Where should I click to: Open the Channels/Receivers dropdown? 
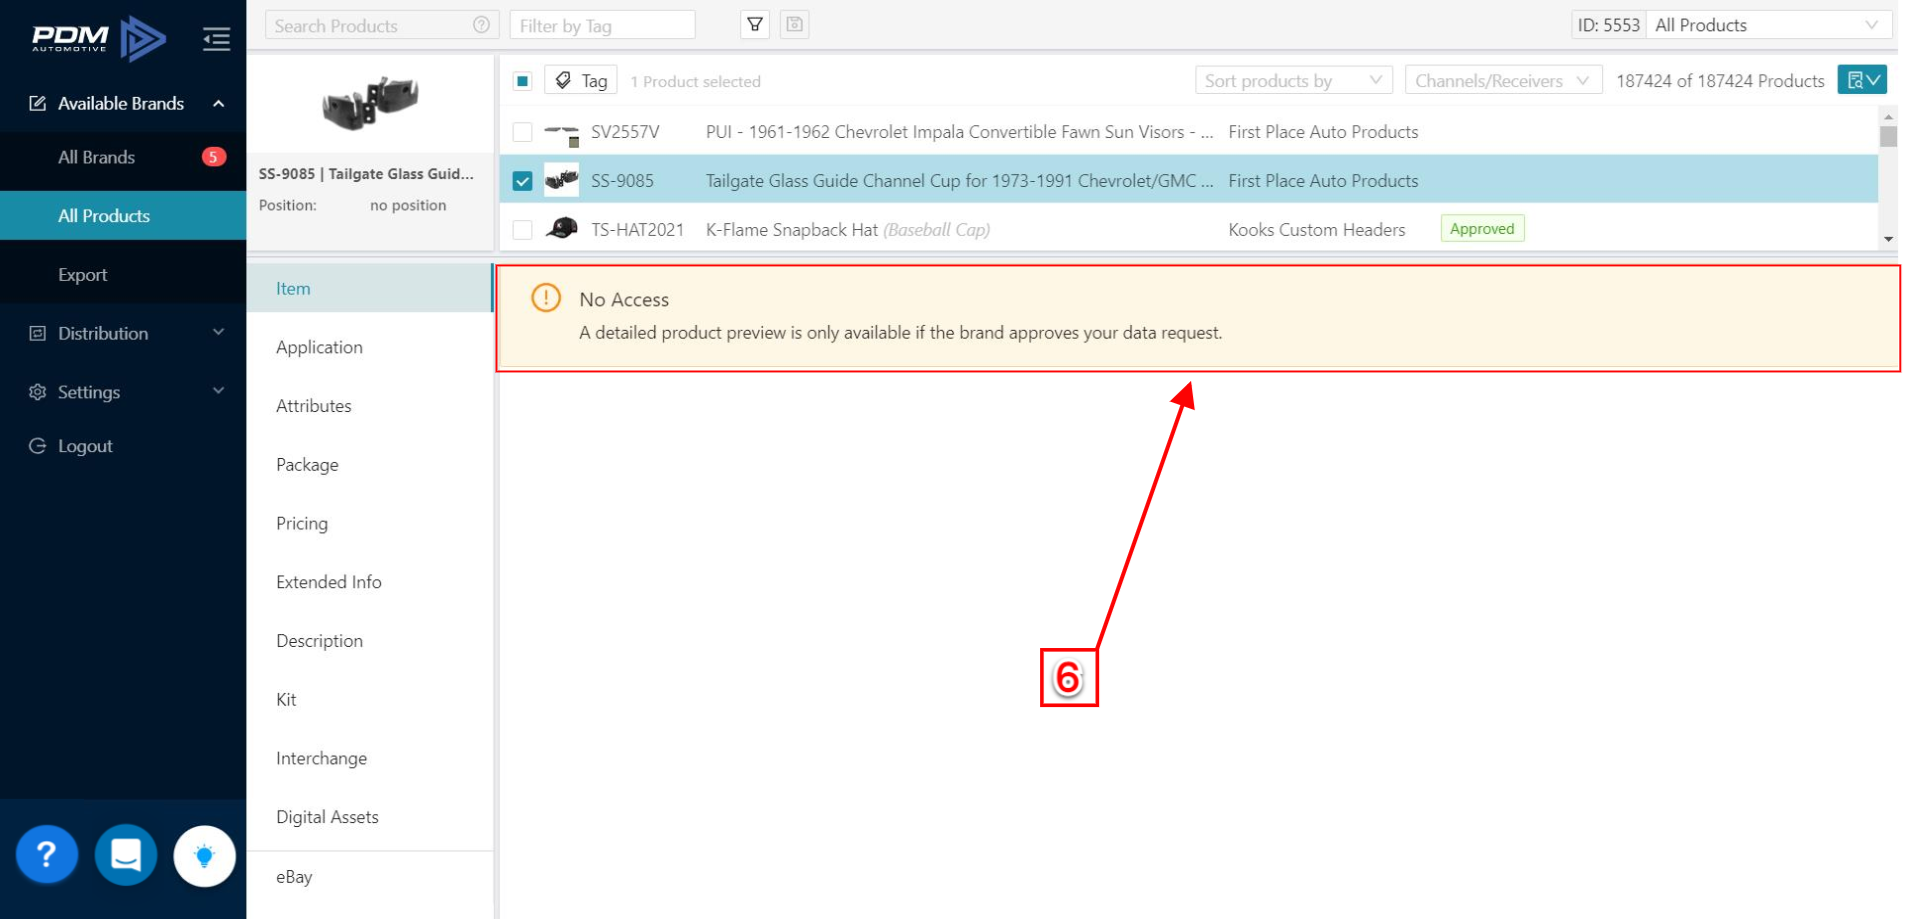click(1503, 81)
